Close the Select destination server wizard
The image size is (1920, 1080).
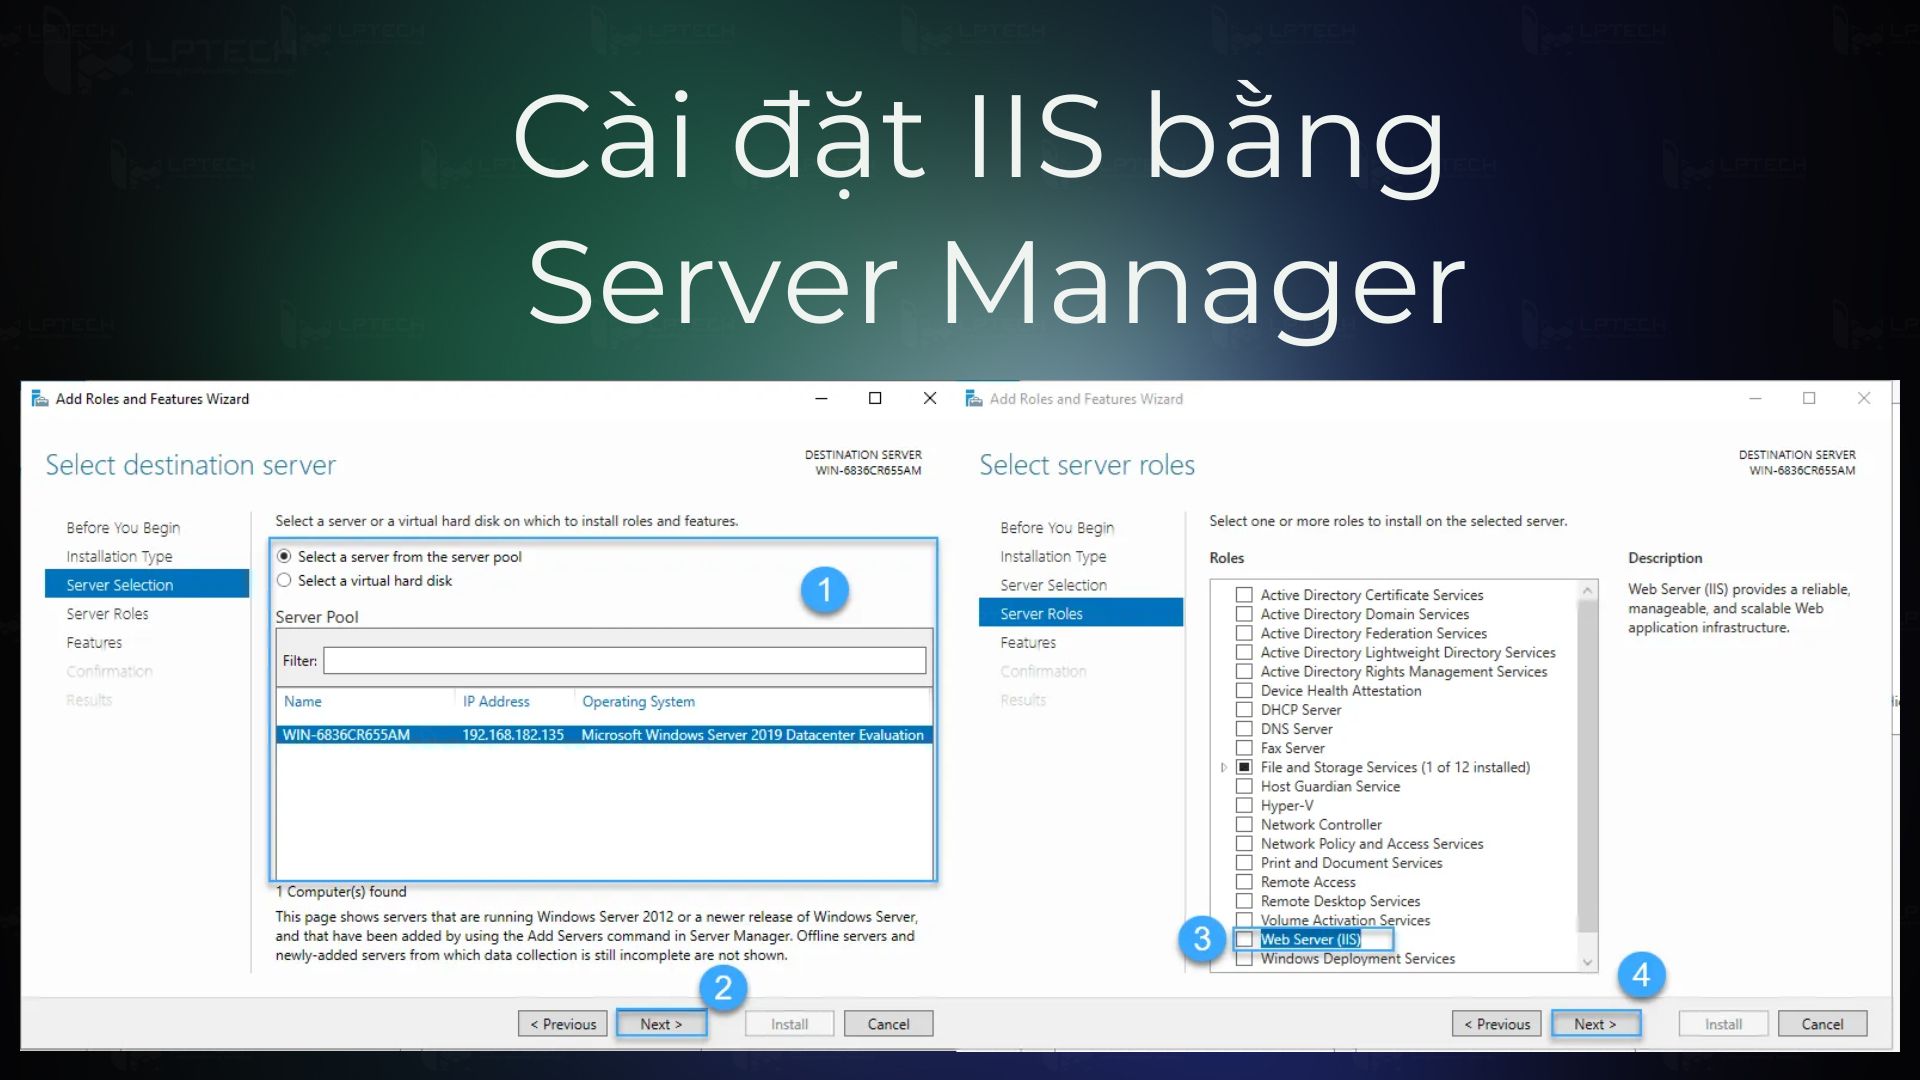pyautogui.click(x=930, y=398)
